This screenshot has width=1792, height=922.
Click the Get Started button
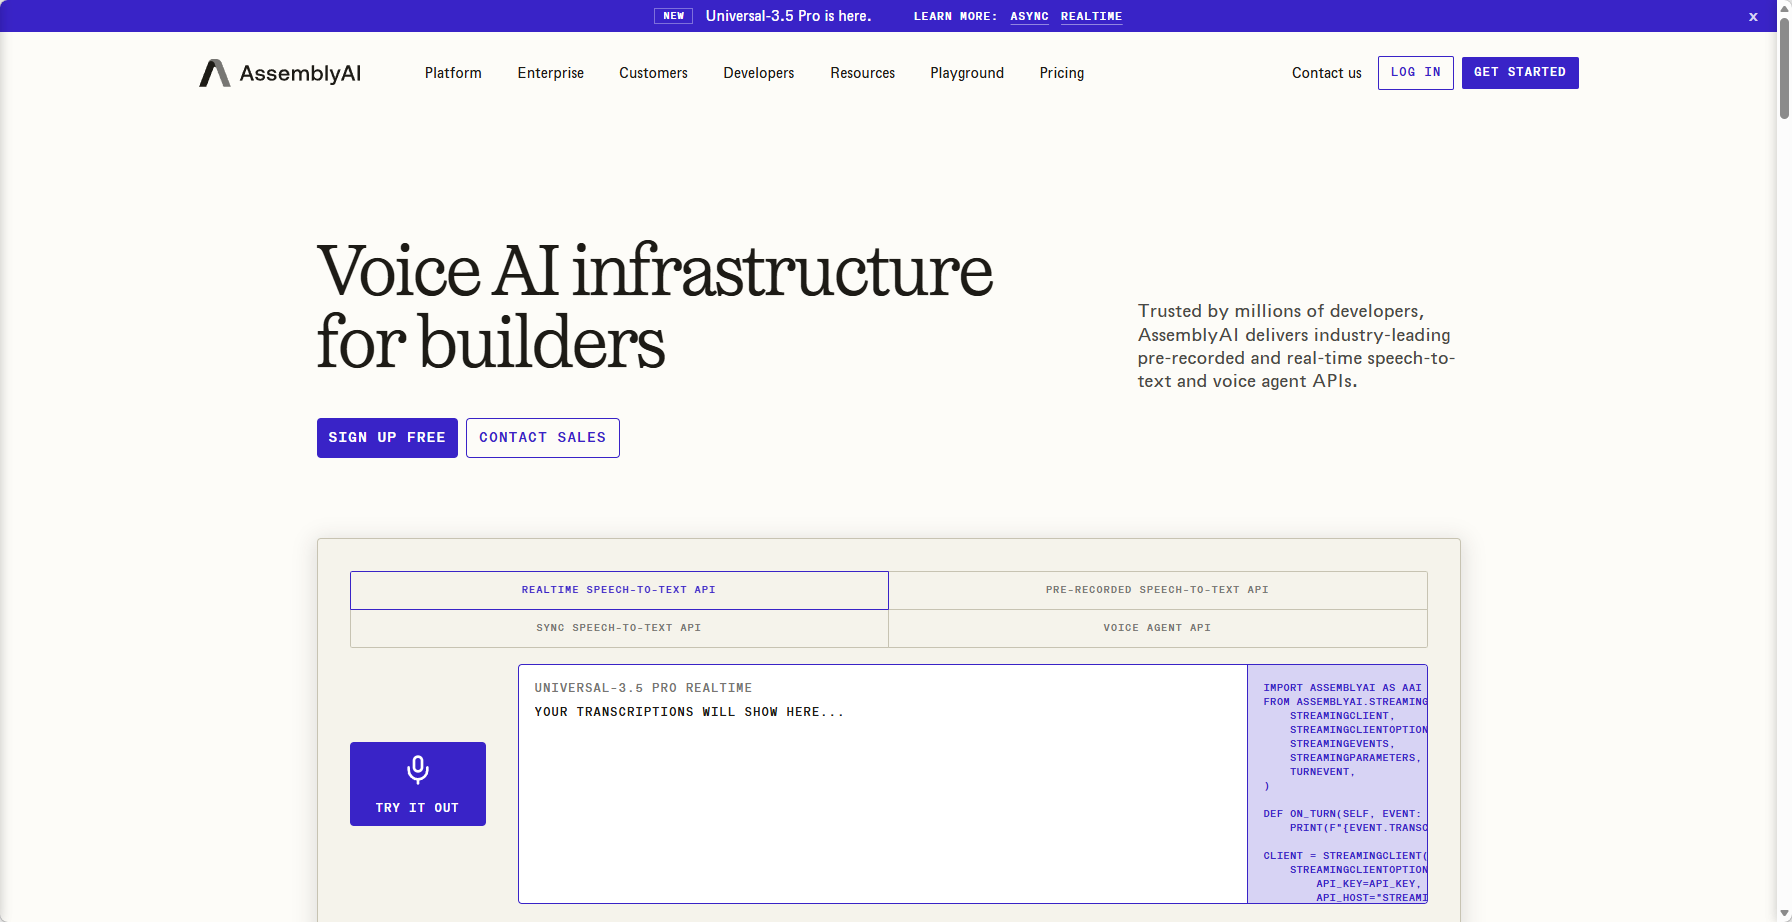tap(1520, 73)
